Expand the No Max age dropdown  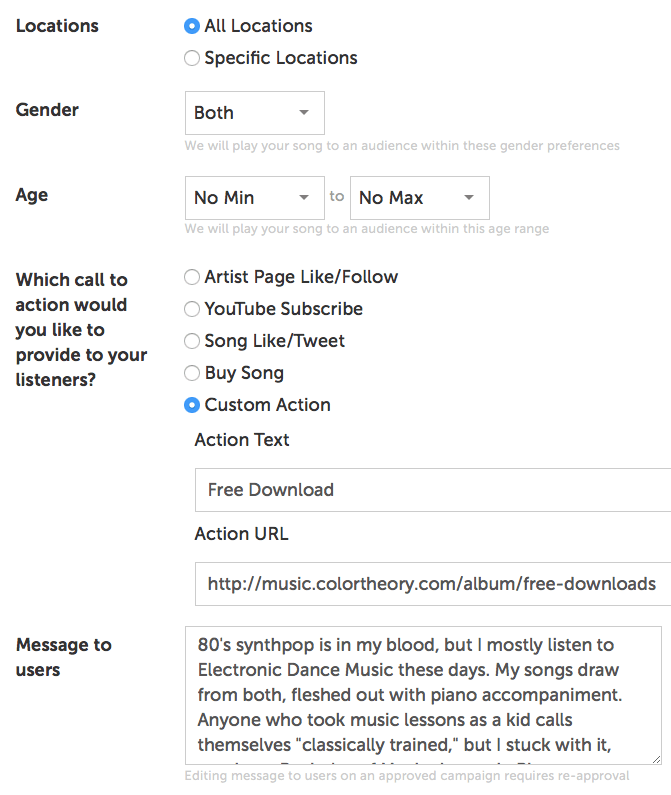click(419, 198)
